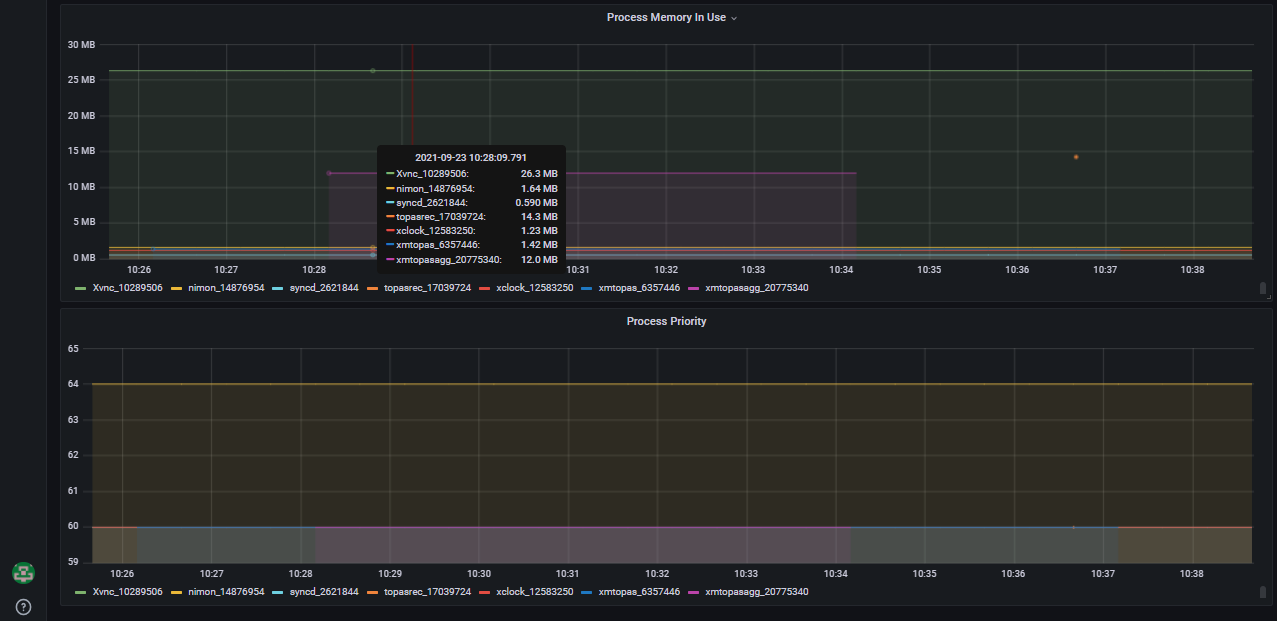Click xmtopas_6357446 label in Memory panel legend
This screenshot has height=621, width=1277.
(639, 288)
